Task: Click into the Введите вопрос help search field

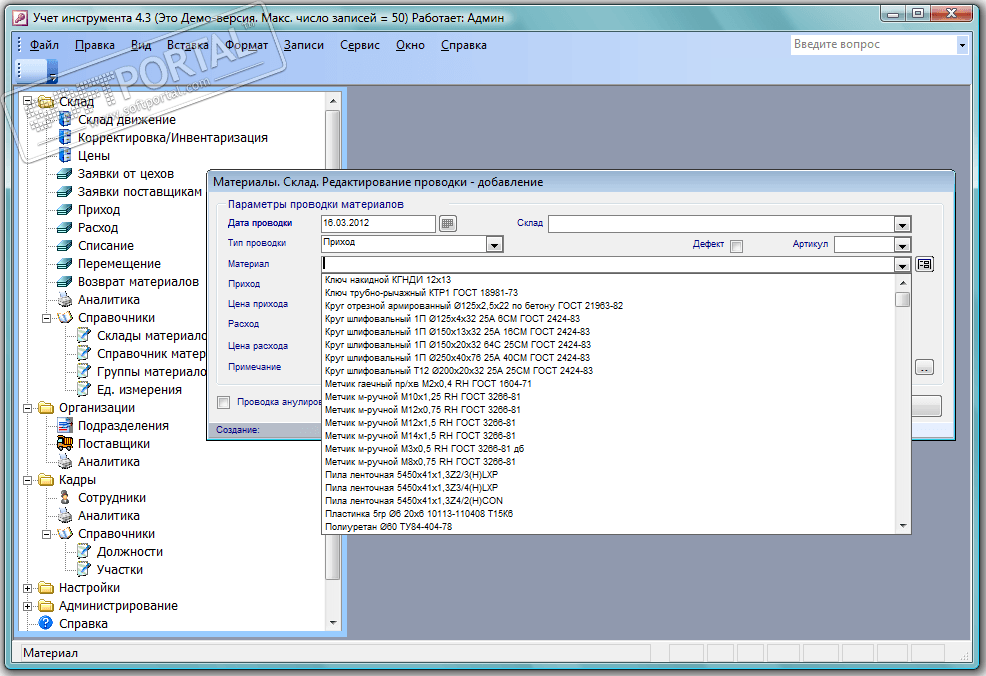Action: pyautogui.click(x=872, y=45)
